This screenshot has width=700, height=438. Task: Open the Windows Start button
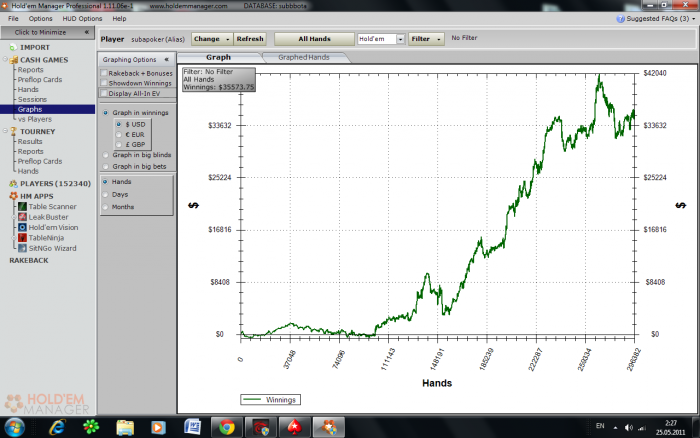click(15, 427)
